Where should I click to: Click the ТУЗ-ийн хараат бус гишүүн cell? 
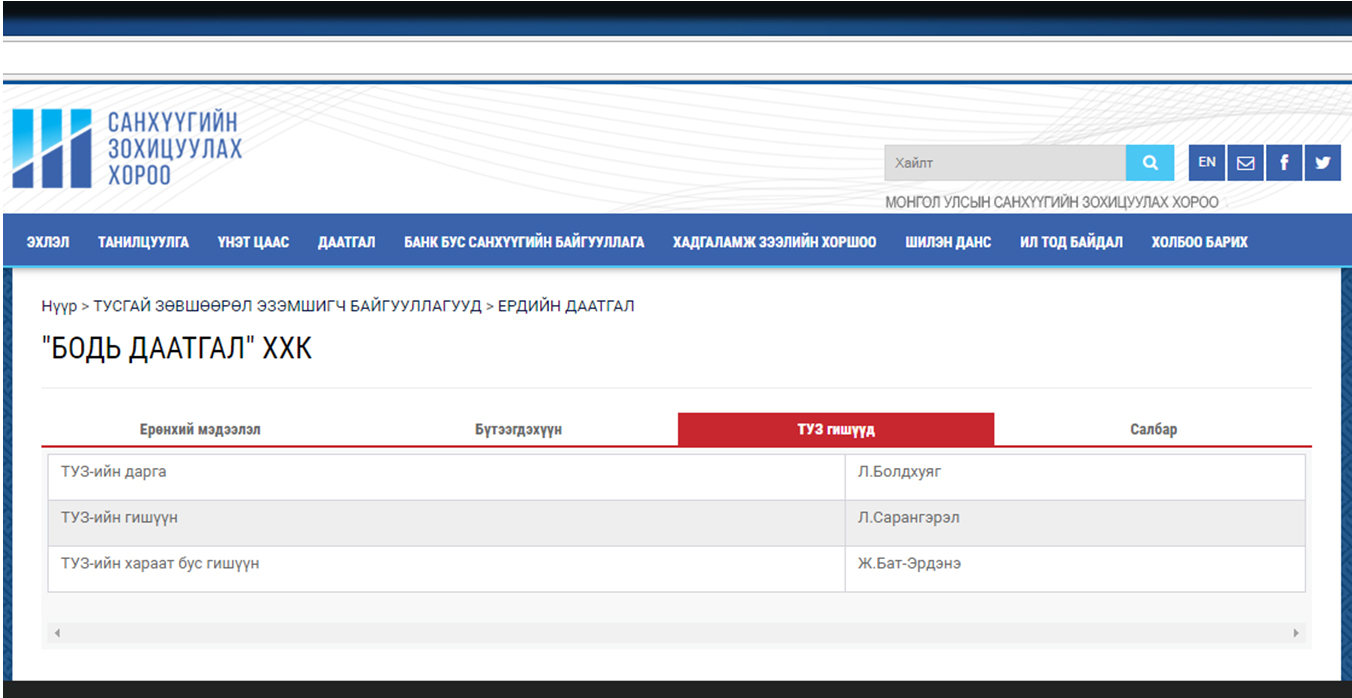(x=447, y=569)
